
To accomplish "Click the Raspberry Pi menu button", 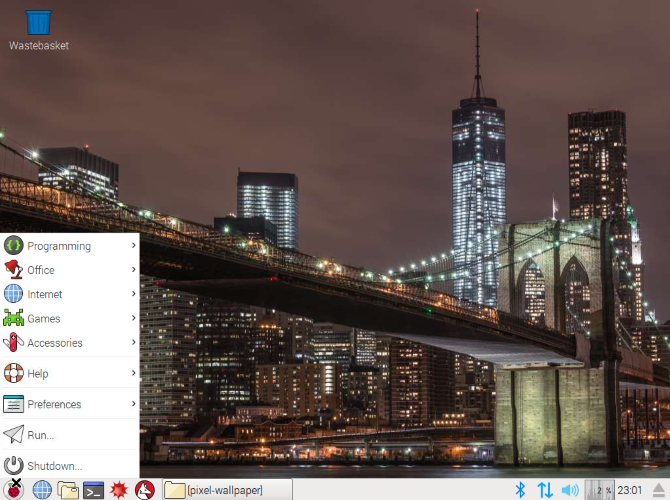I will (x=14, y=489).
